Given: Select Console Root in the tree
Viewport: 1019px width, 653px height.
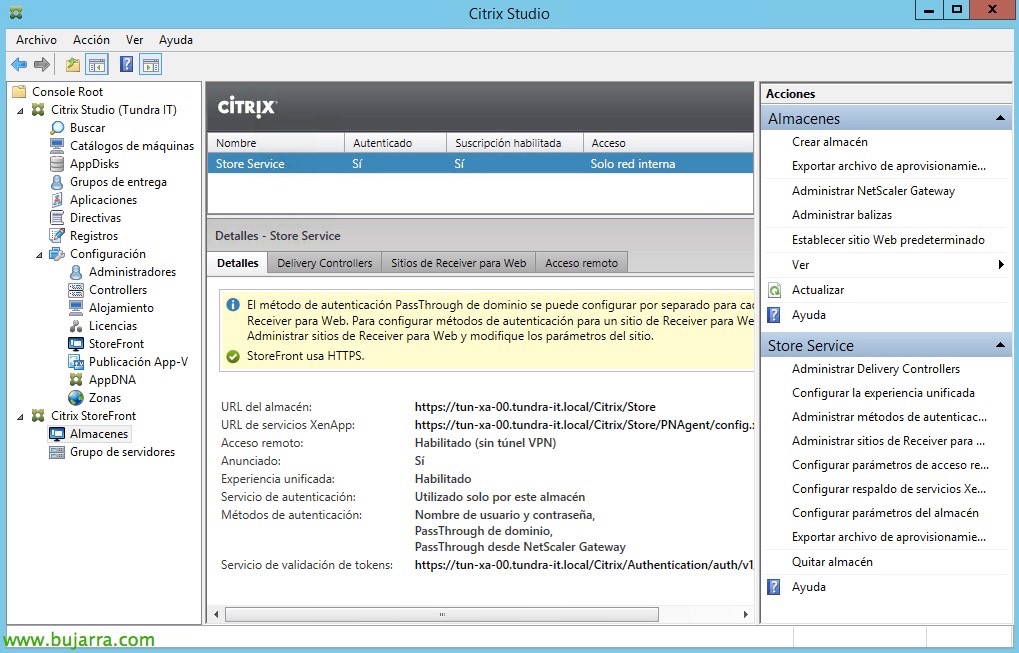Looking at the screenshot, I should [68, 92].
